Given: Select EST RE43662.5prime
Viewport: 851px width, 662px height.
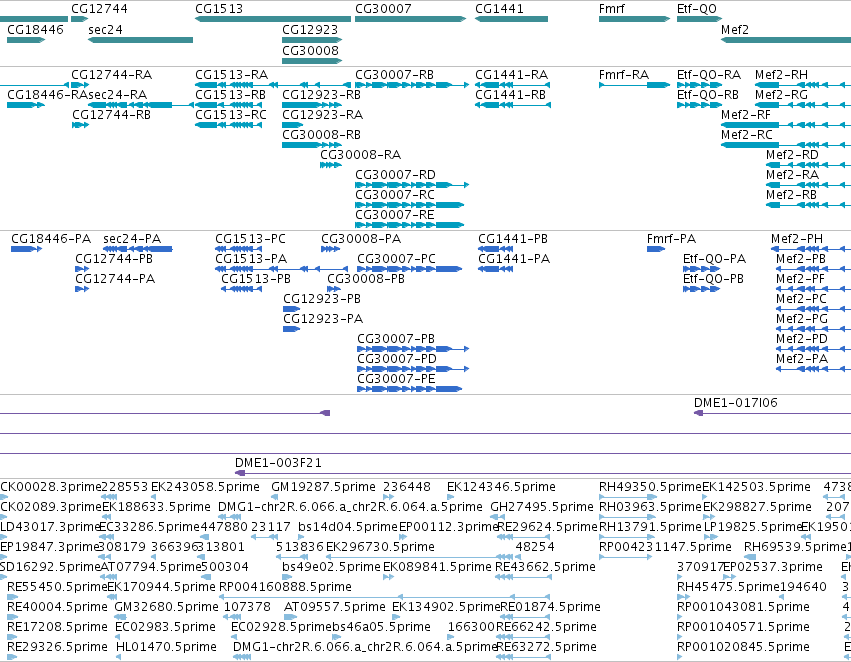Looking at the screenshot, I should [545, 567].
